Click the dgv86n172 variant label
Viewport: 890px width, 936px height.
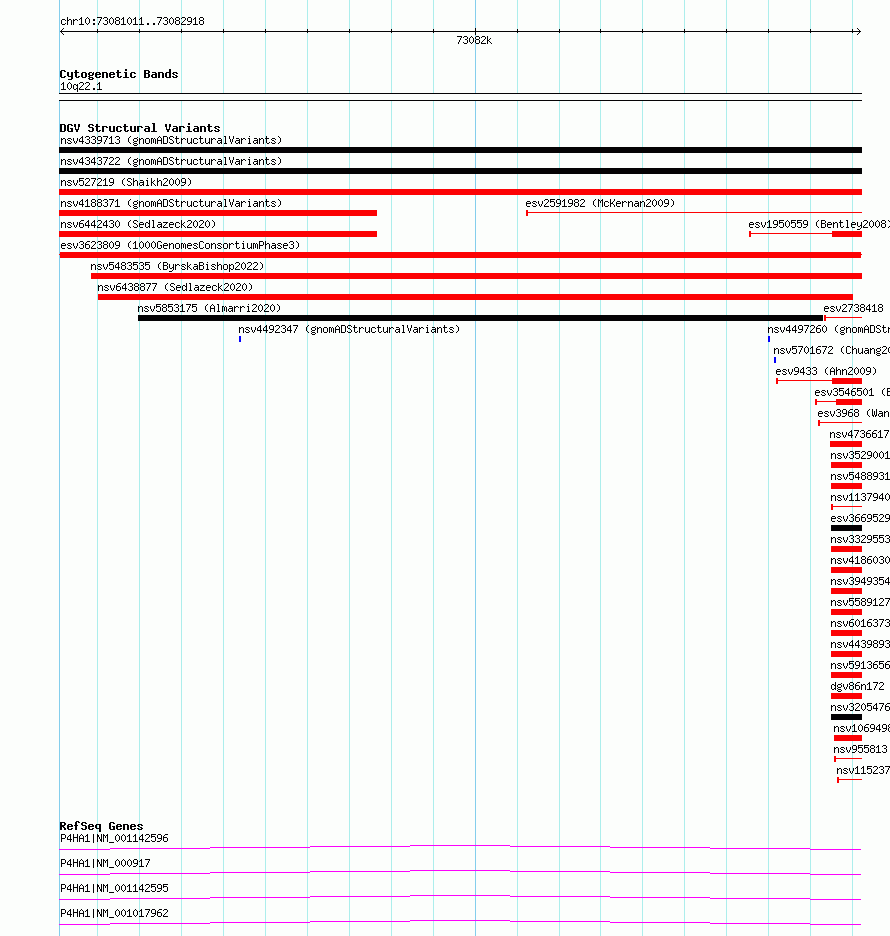(857, 686)
